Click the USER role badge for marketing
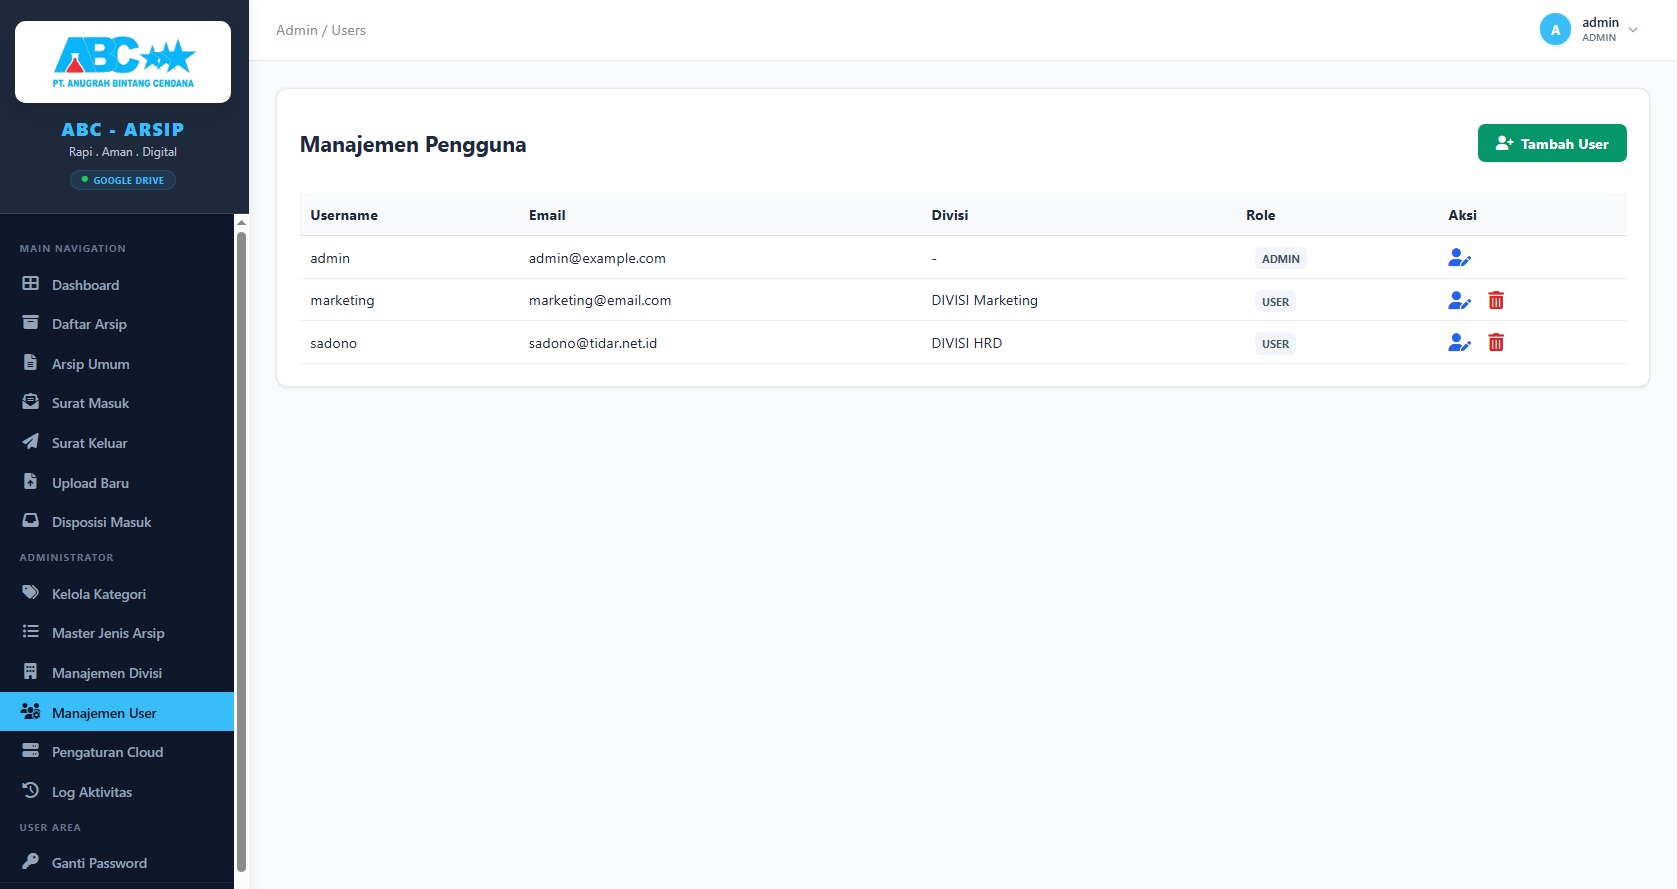 tap(1275, 301)
